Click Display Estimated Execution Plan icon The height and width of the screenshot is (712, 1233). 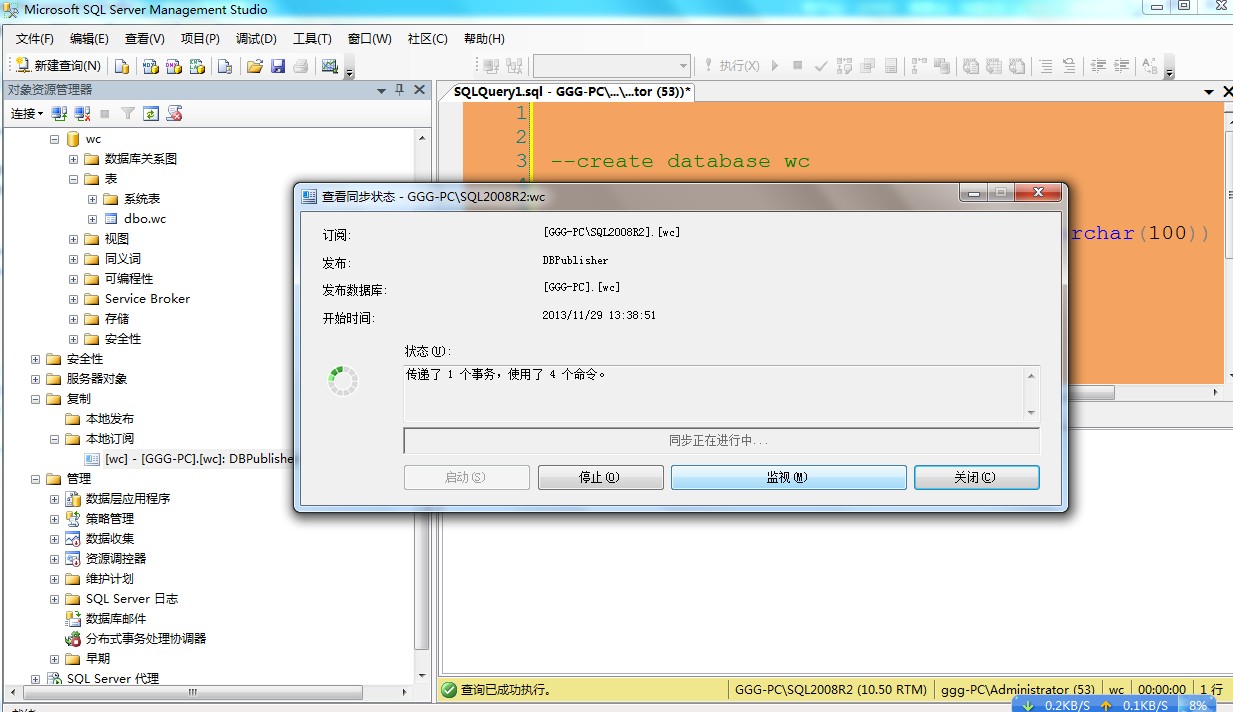pyautogui.click(x=844, y=66)
